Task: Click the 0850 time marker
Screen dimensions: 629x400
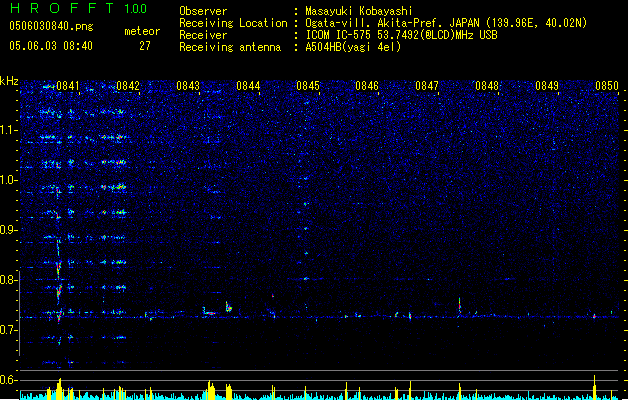Action: [x=607, y=86]
